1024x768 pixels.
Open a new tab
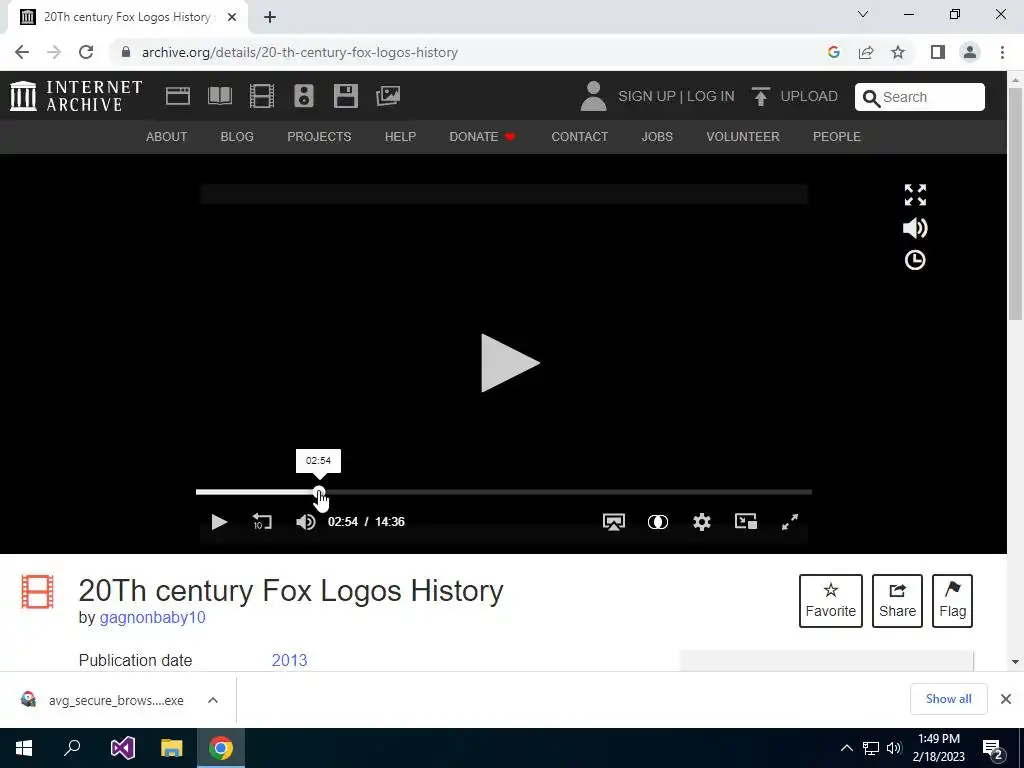pos(270,17)
